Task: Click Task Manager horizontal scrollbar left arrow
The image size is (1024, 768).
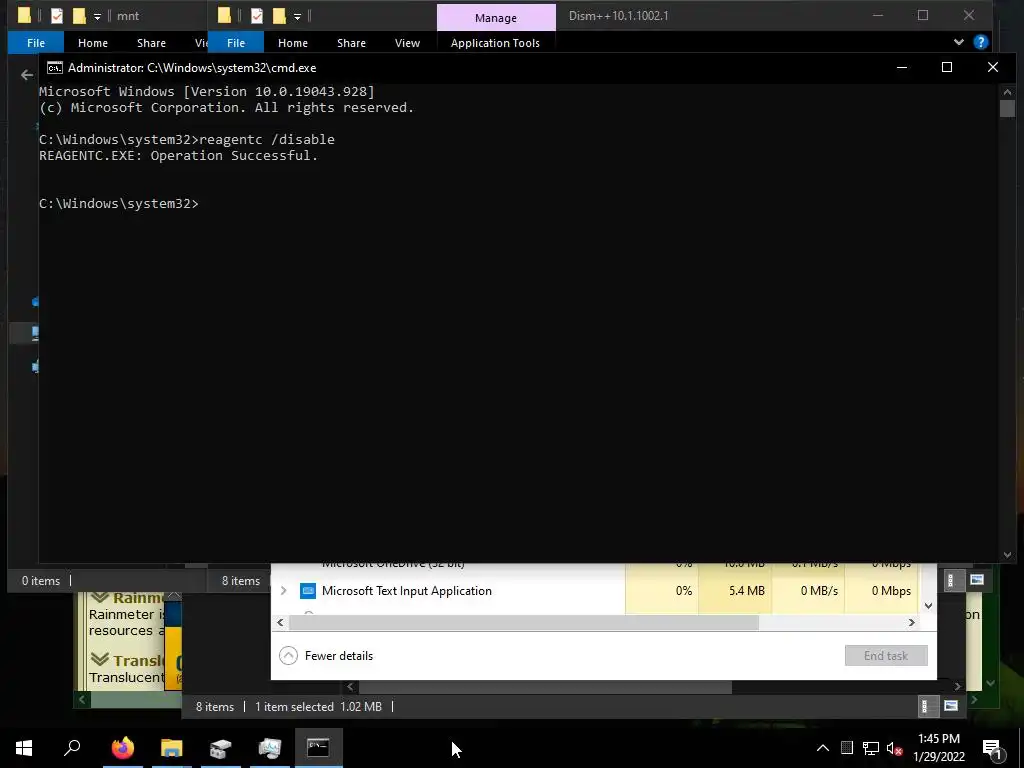Action: click(x=280, y=622)
